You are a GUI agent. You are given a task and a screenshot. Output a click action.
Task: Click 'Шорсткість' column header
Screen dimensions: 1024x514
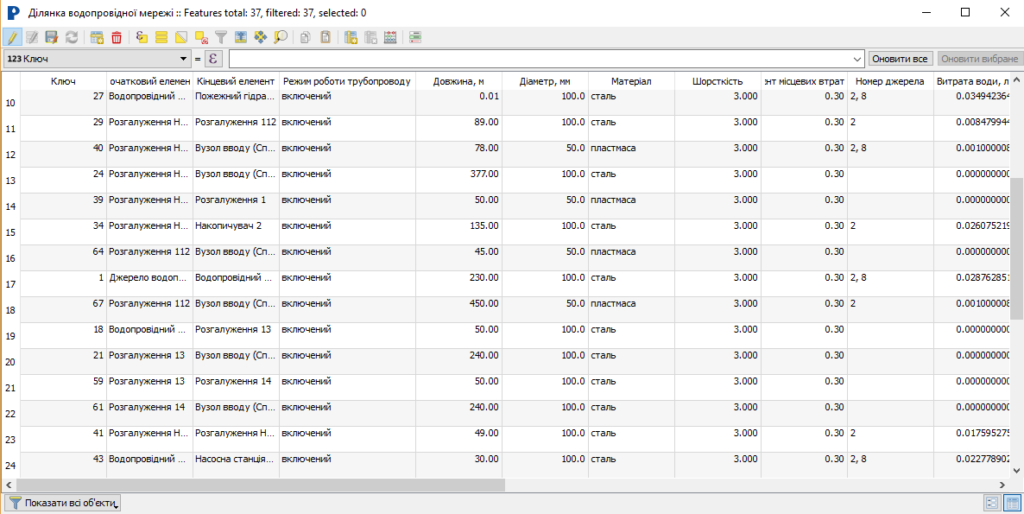[x=718, y=82]
